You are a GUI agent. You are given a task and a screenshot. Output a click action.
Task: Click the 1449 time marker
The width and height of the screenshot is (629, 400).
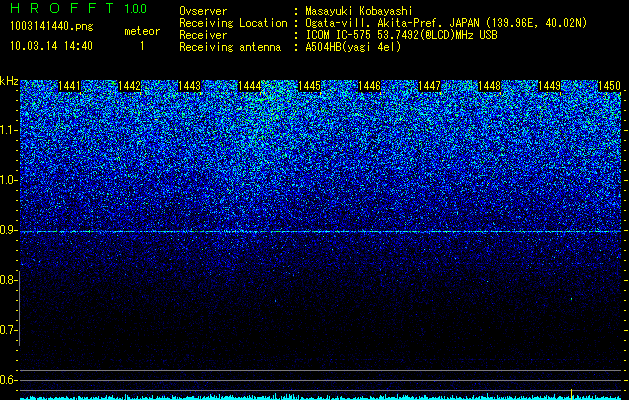[550, 86]
